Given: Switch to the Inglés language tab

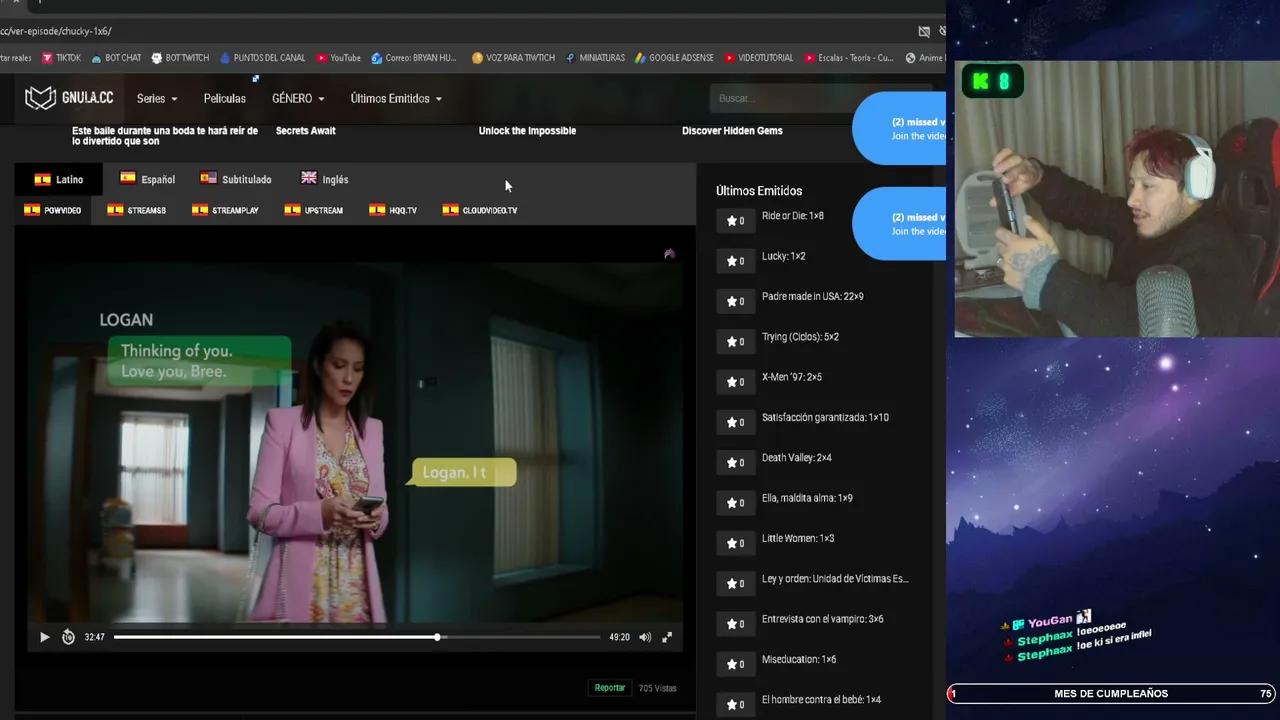Looking at the screenshot, I should coord(325,180).
